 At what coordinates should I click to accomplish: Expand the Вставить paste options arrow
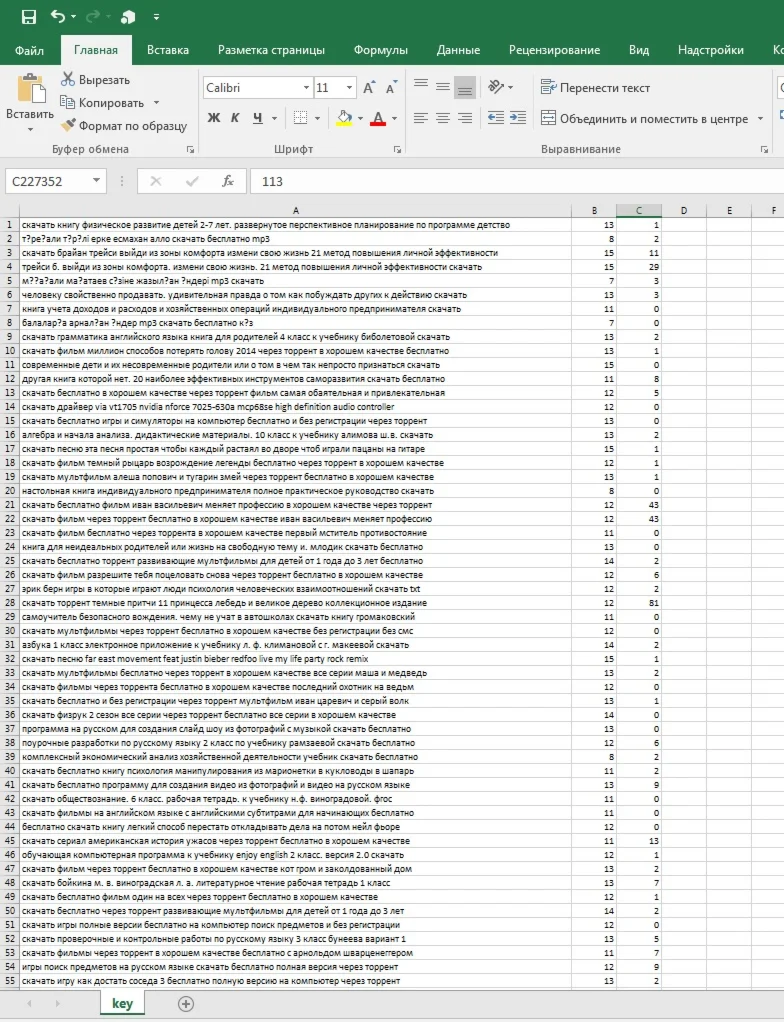point(30,130)
